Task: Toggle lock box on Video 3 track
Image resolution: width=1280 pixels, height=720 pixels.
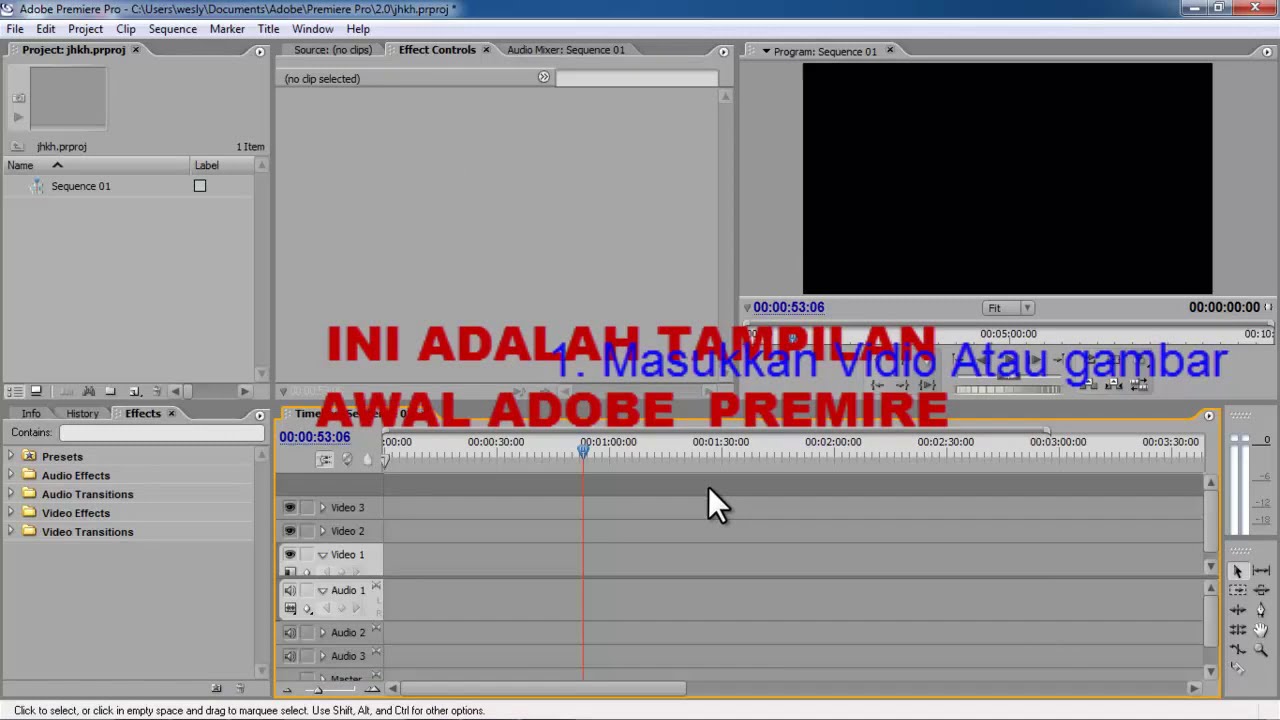Action: (307, 507)
